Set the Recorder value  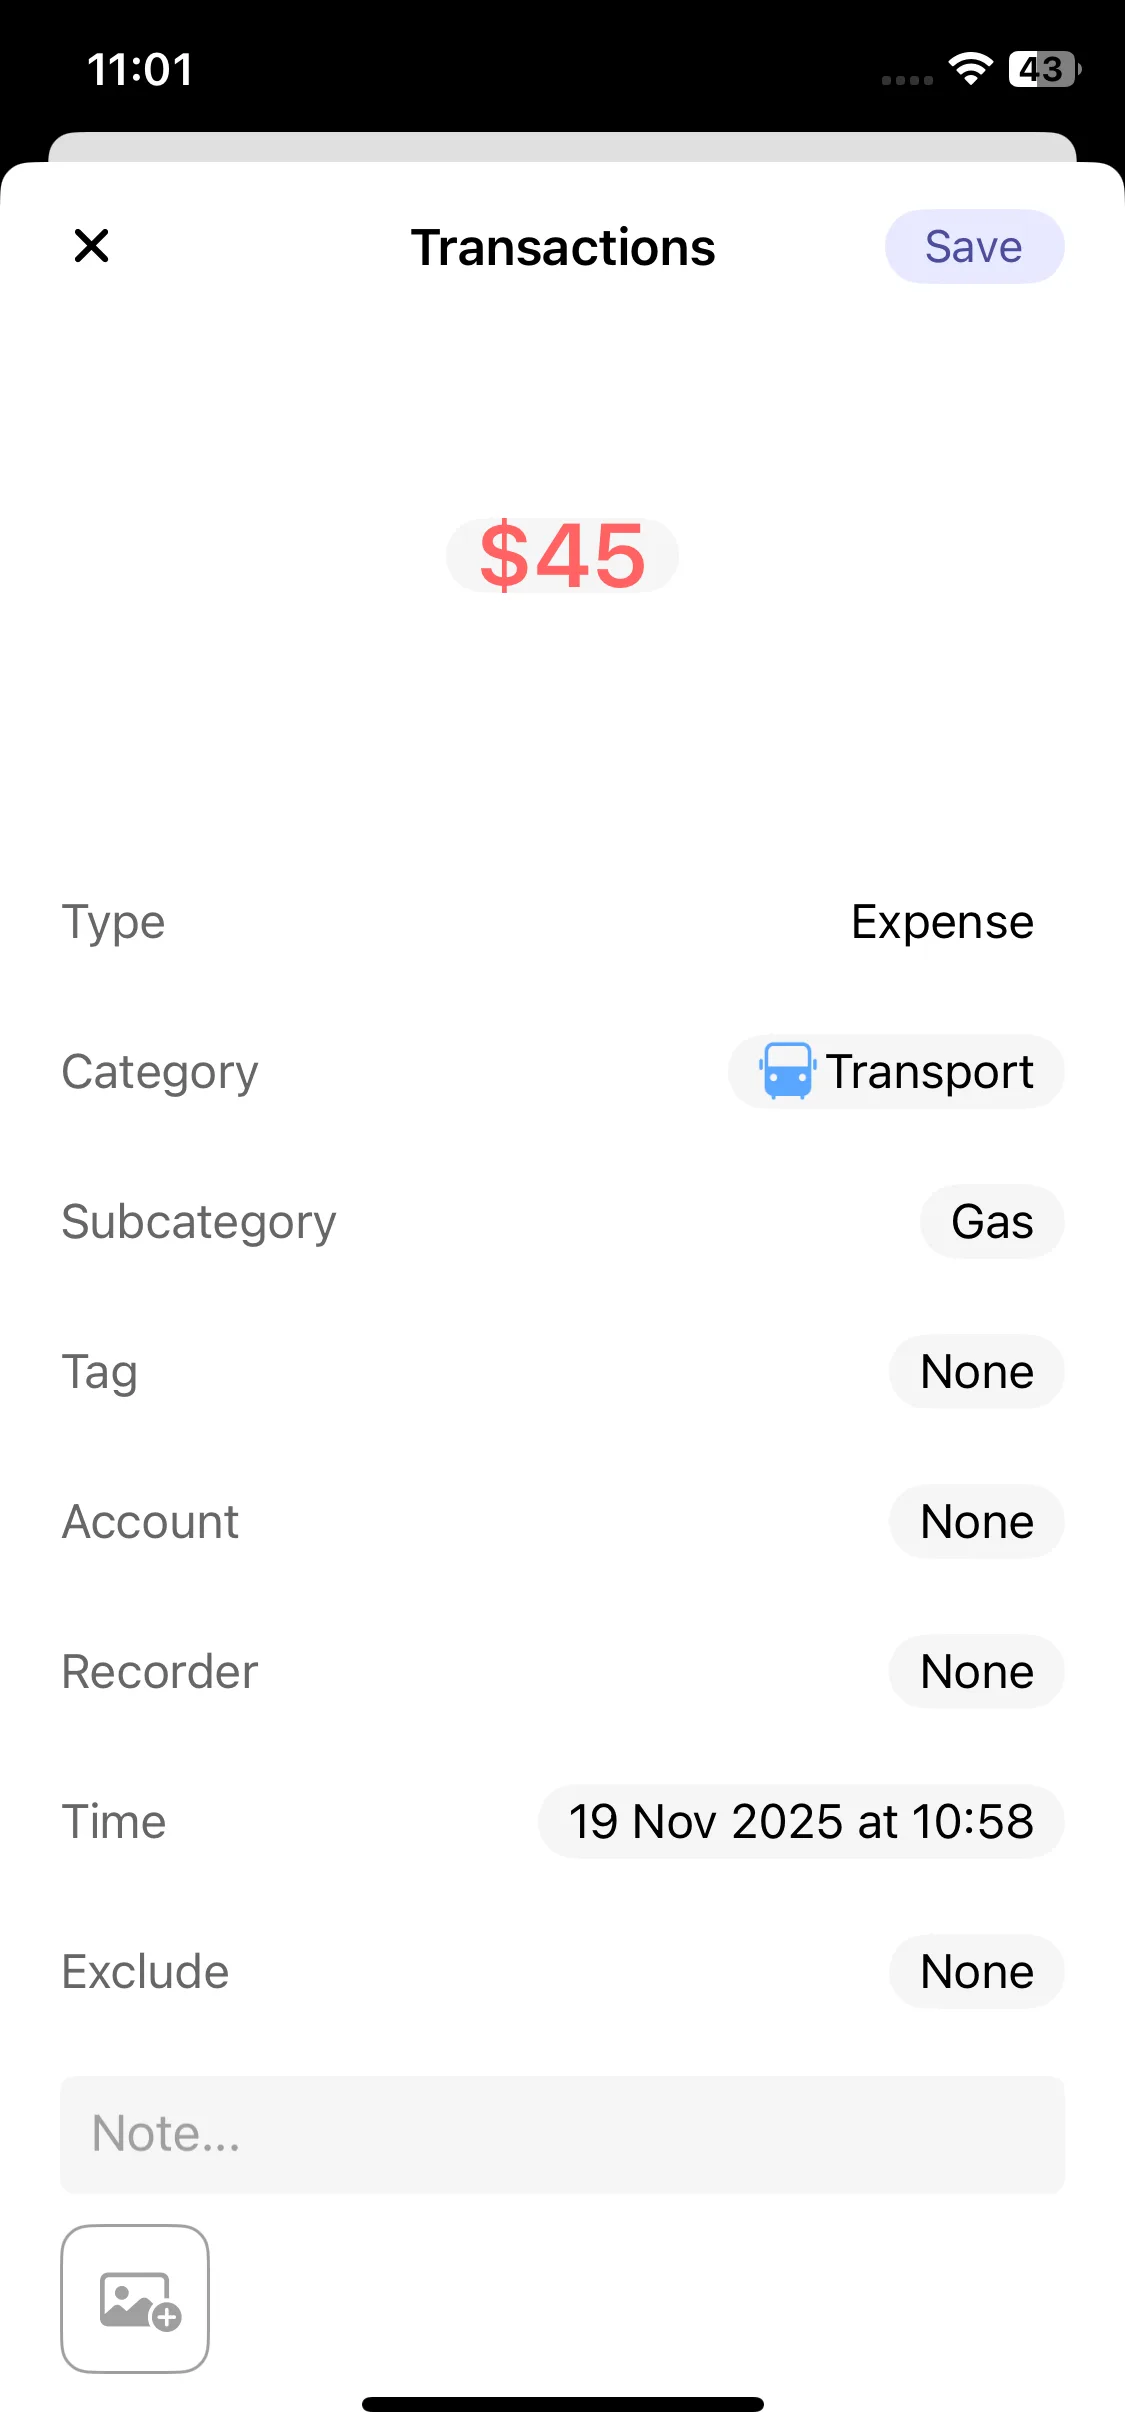point(976,1672)
